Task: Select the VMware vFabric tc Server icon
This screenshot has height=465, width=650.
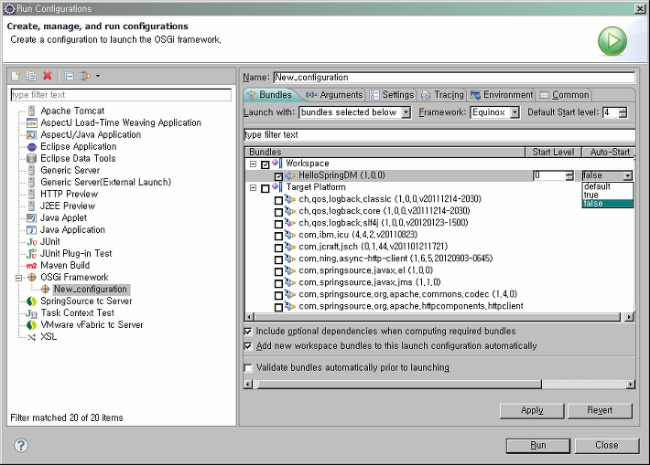Action: (32, 325)
